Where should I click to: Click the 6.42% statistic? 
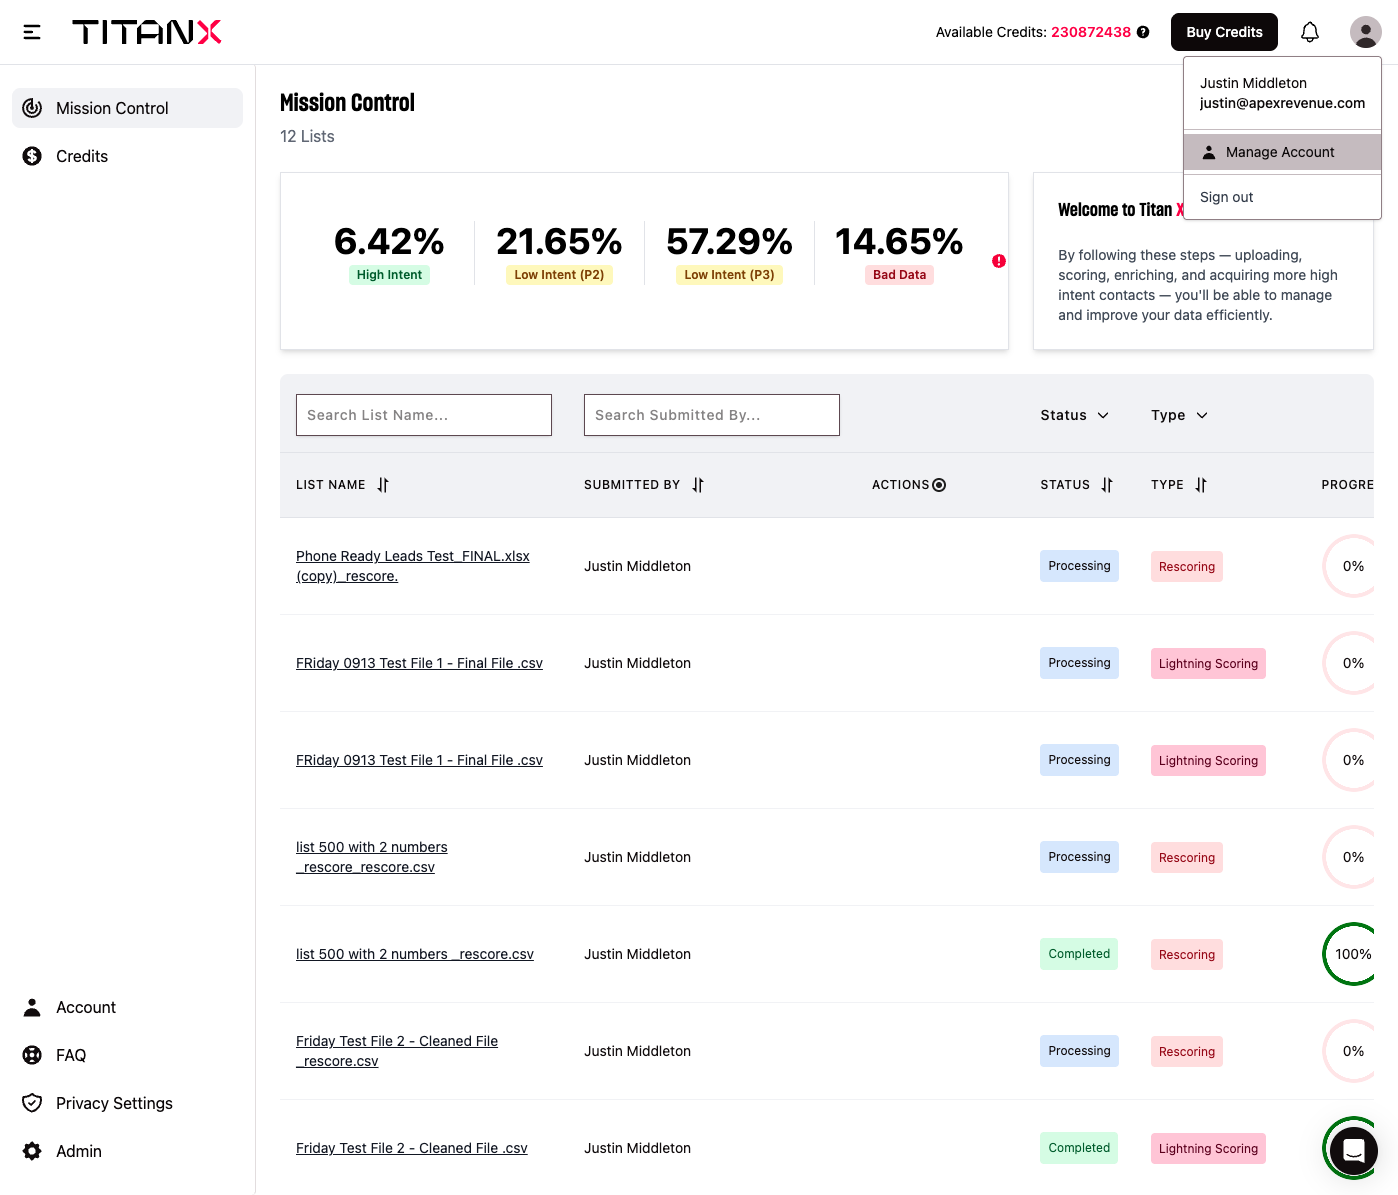pyautogui.click(x=389, y=241)
